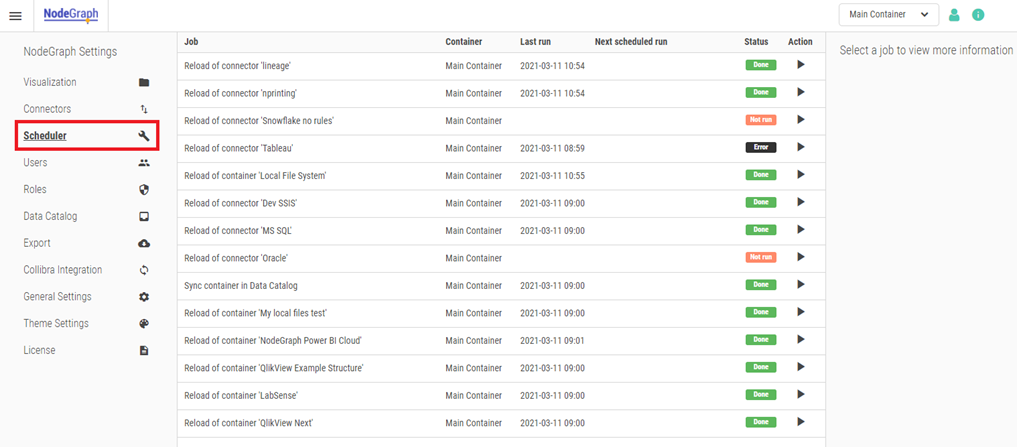Run the 'Oracle' connector reload job

click(x=800, y=257)
